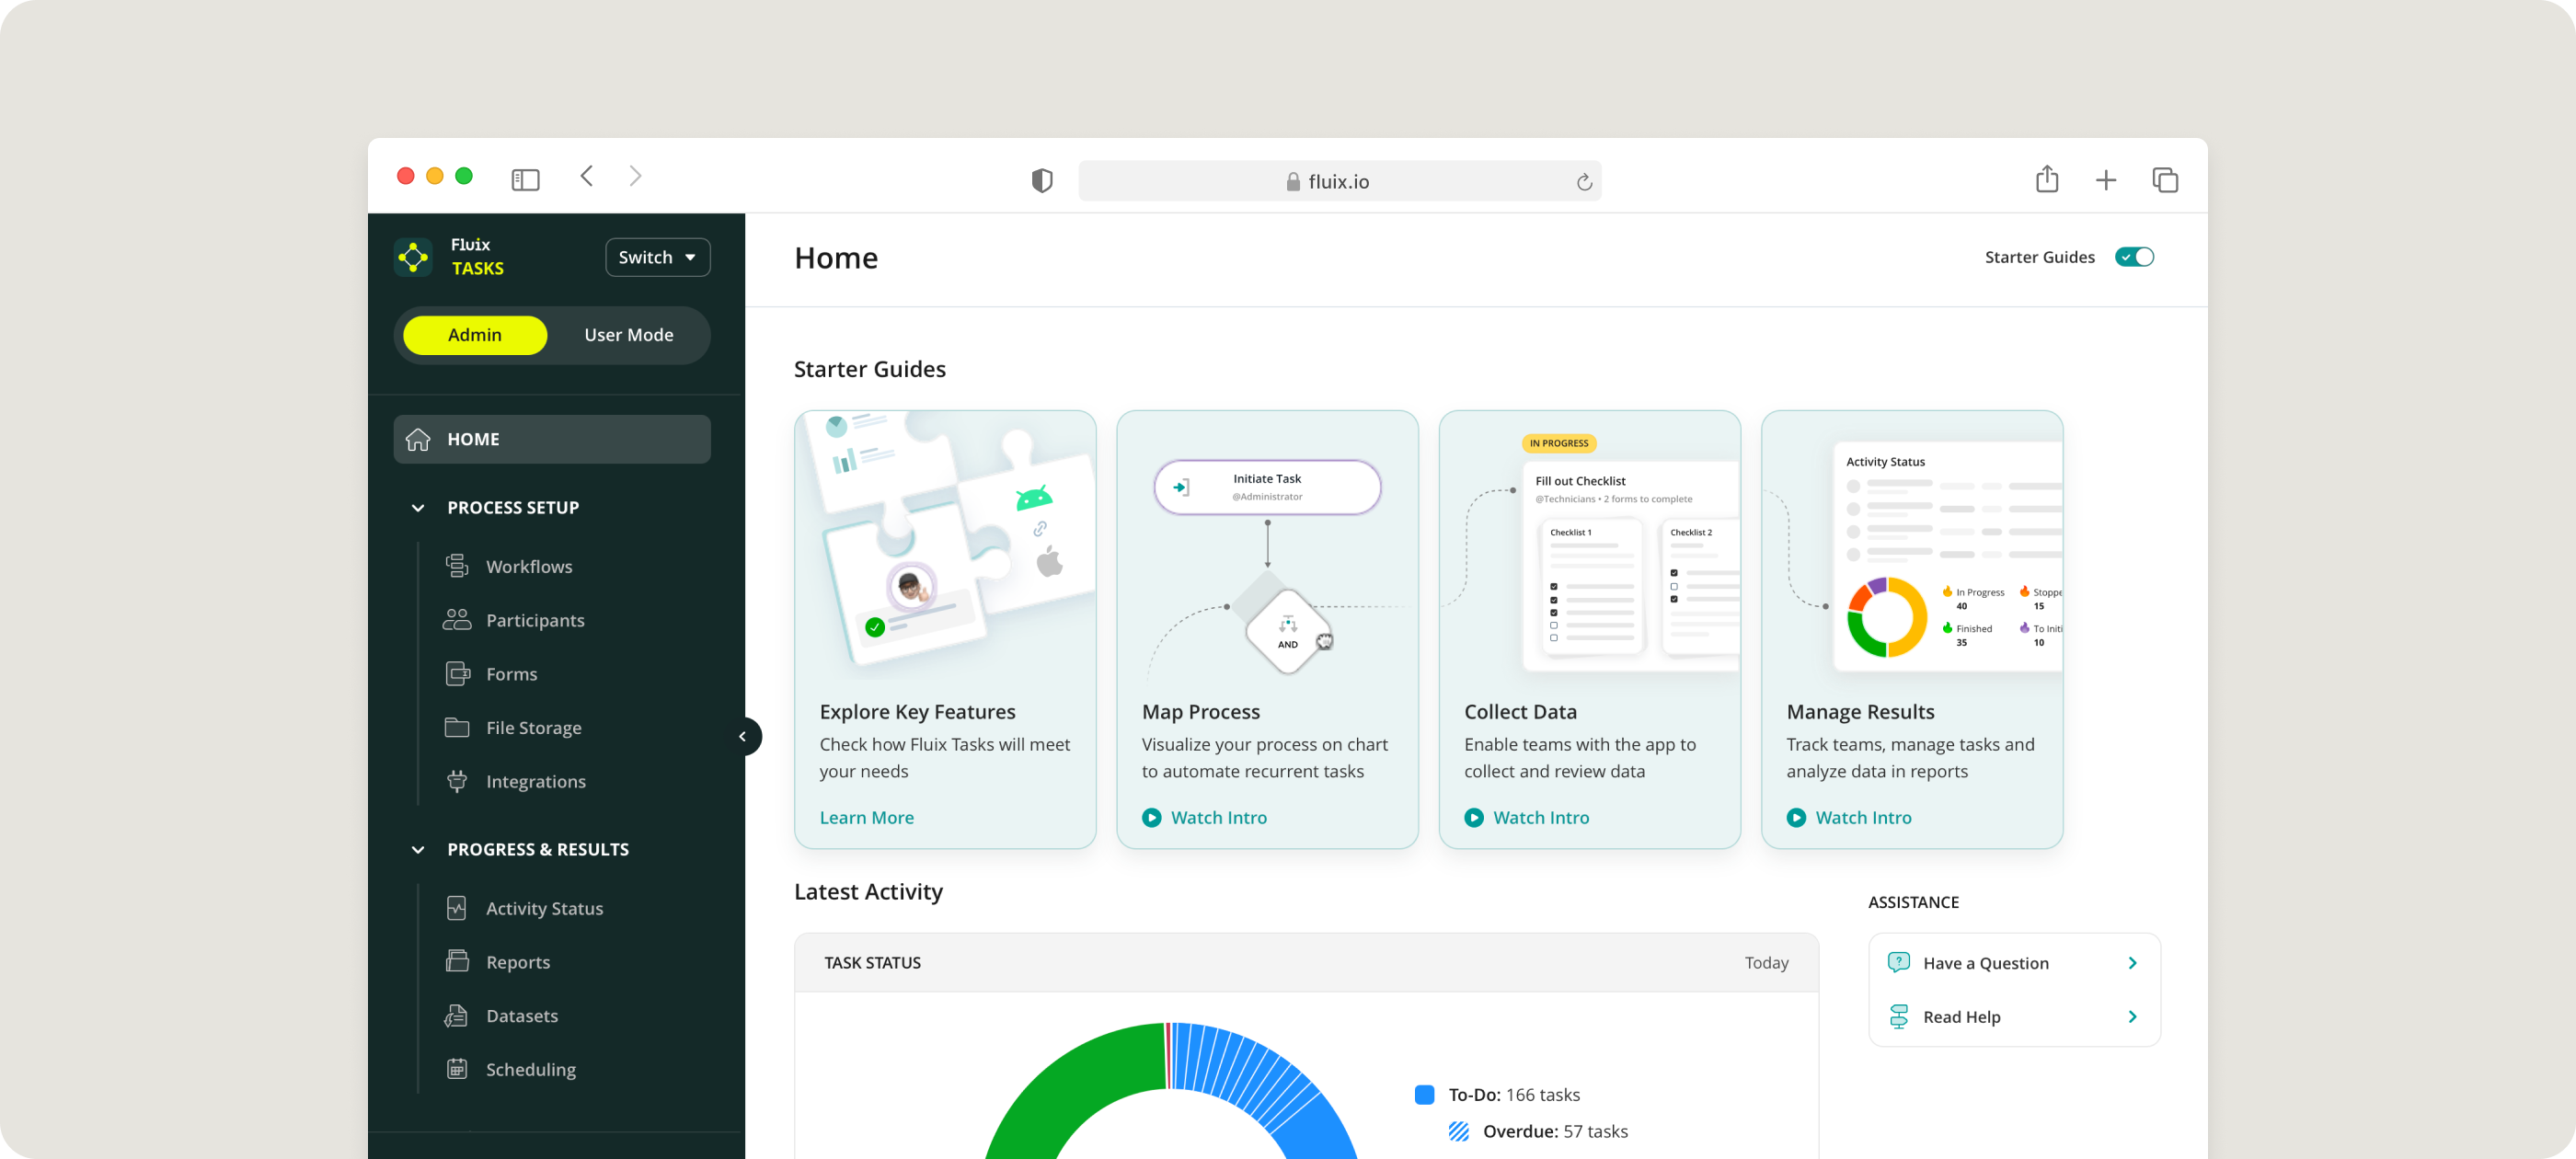
Task: Open Participants via its people icon
Action: pos(457,620)
